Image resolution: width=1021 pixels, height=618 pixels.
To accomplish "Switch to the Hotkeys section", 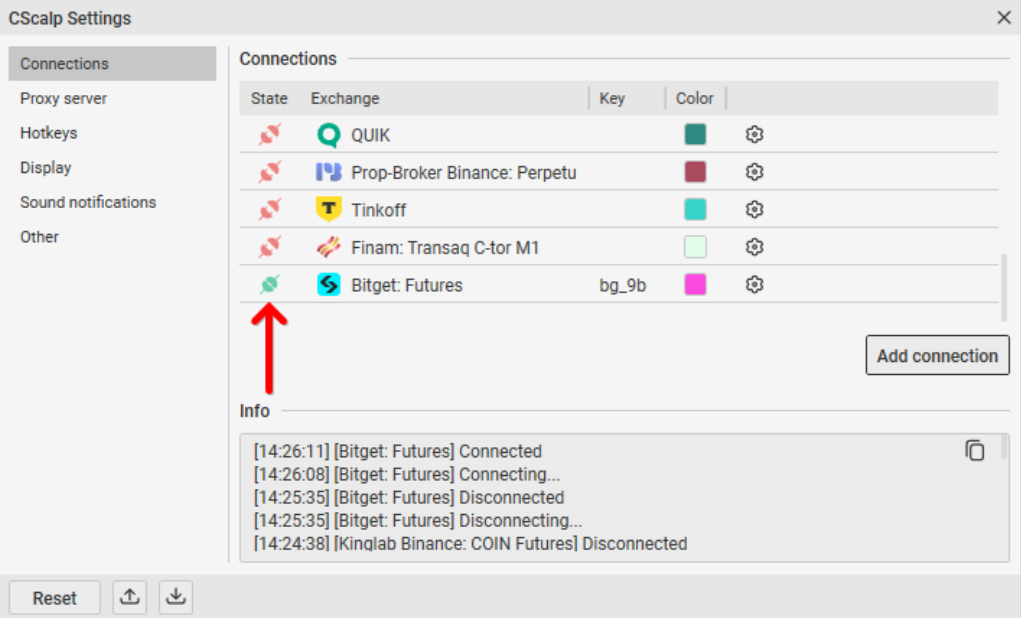I will [48, 133].
